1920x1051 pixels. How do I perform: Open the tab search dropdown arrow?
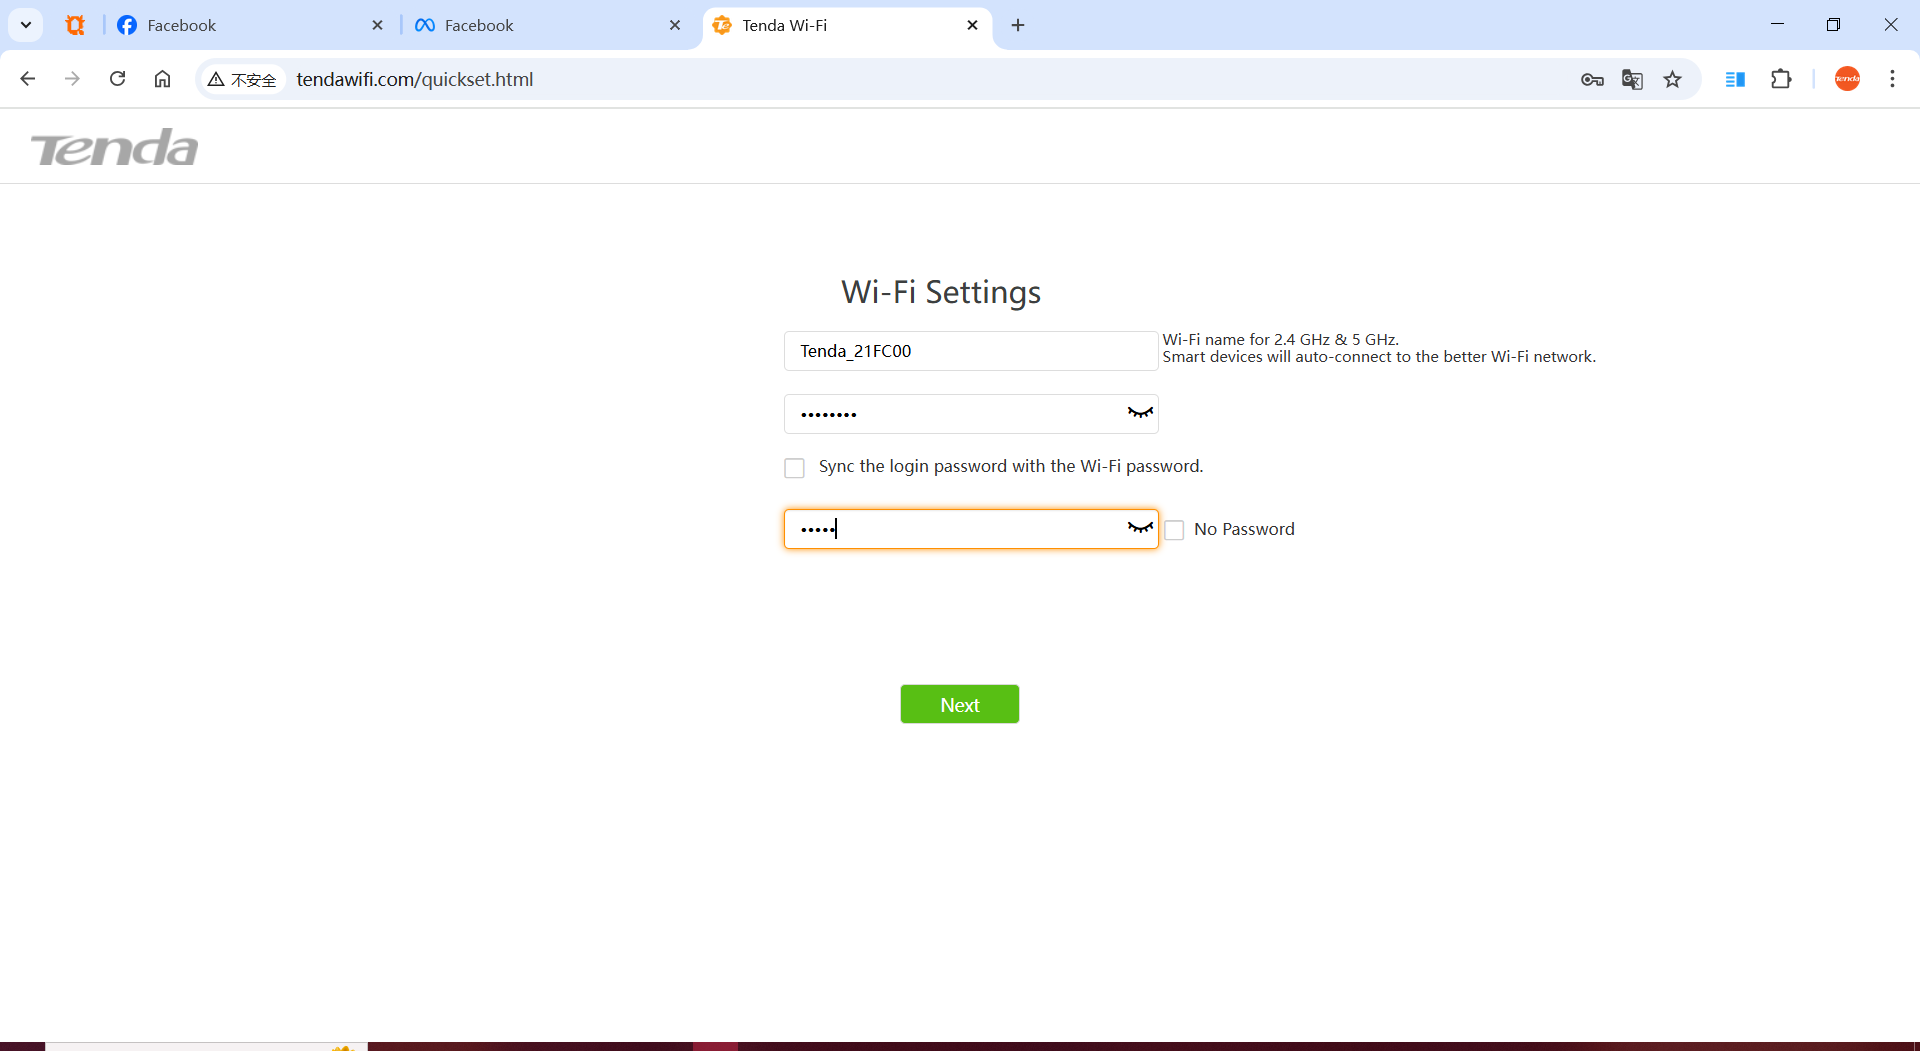point(26,25)
